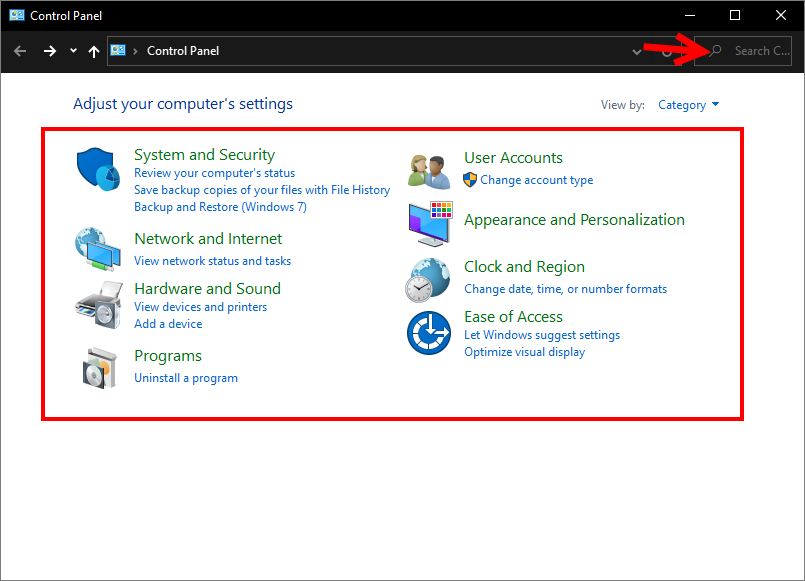Go back with the back arrow
Viewport: 805px width, 581px height.
click(x=20, y=51)
